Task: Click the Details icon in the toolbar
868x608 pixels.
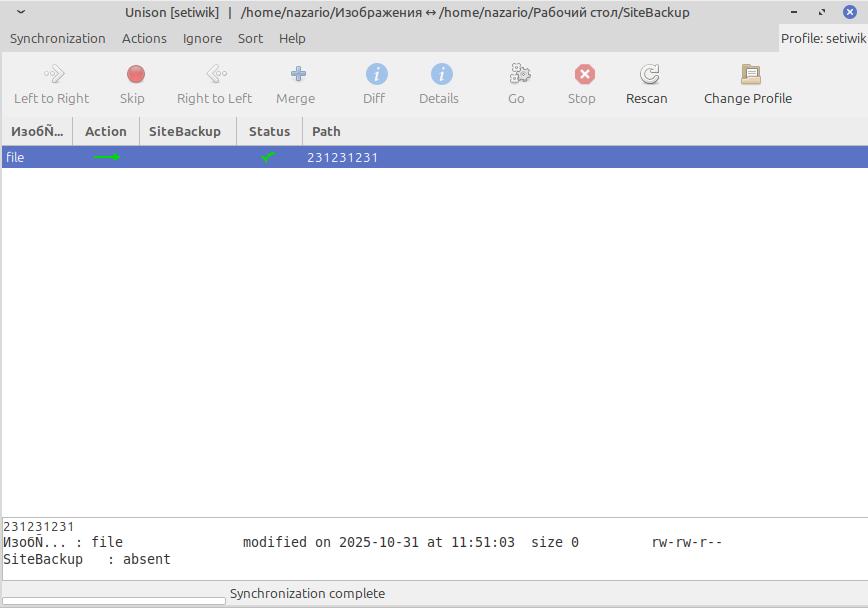Action: pos(438,75)
